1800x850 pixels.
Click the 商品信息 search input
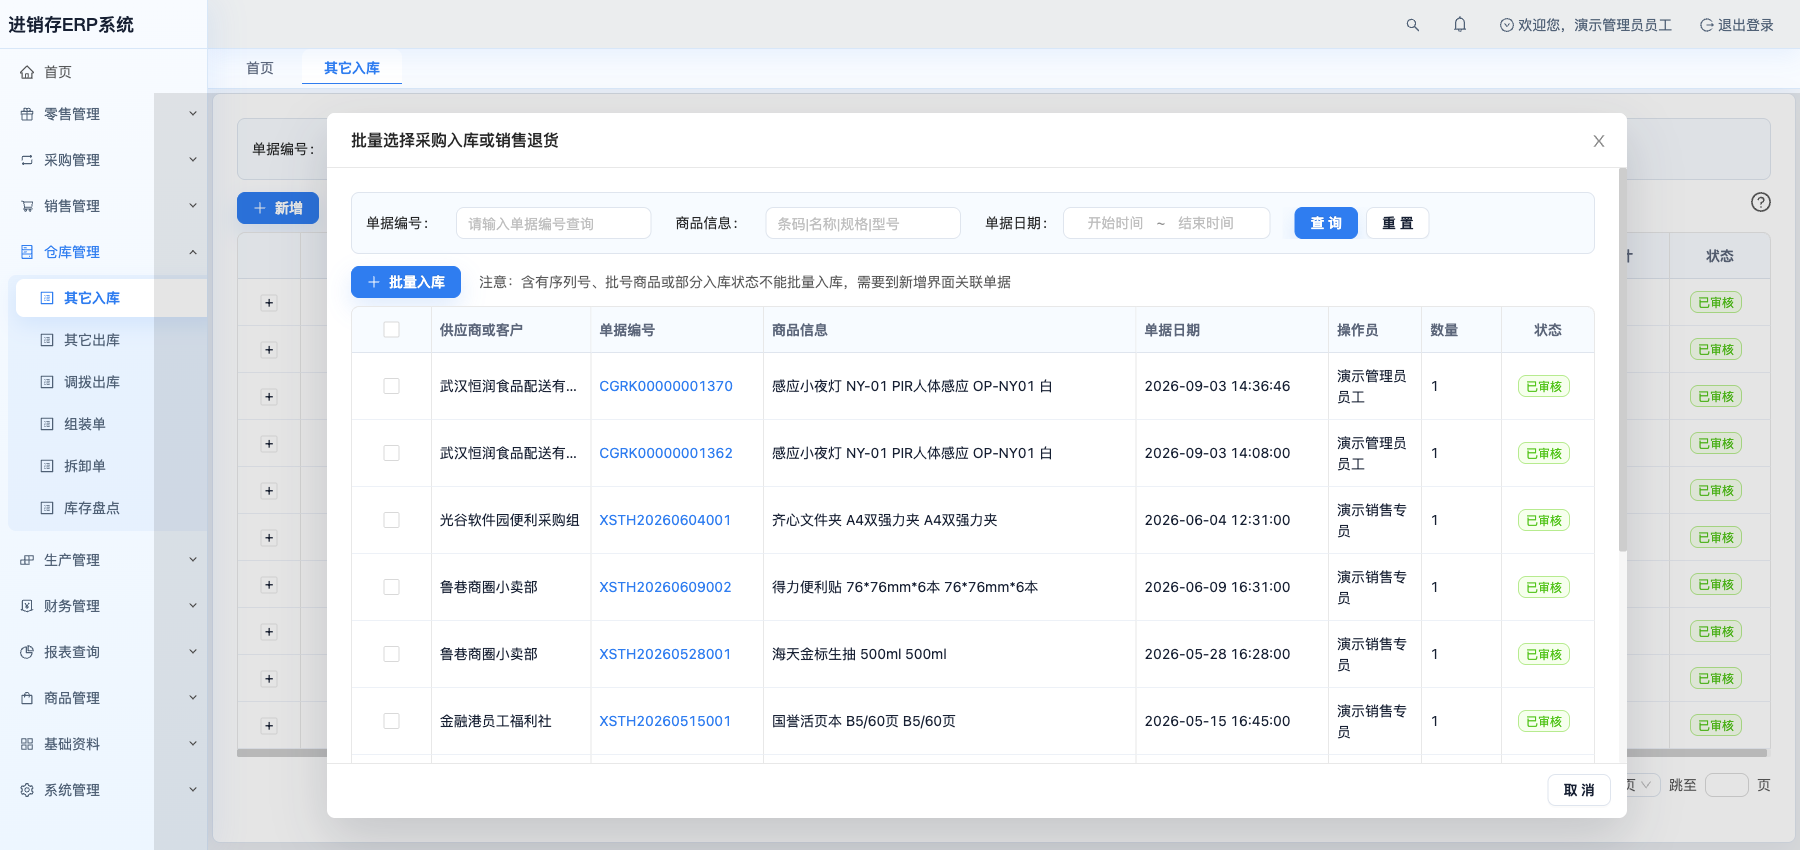point(863,223)
